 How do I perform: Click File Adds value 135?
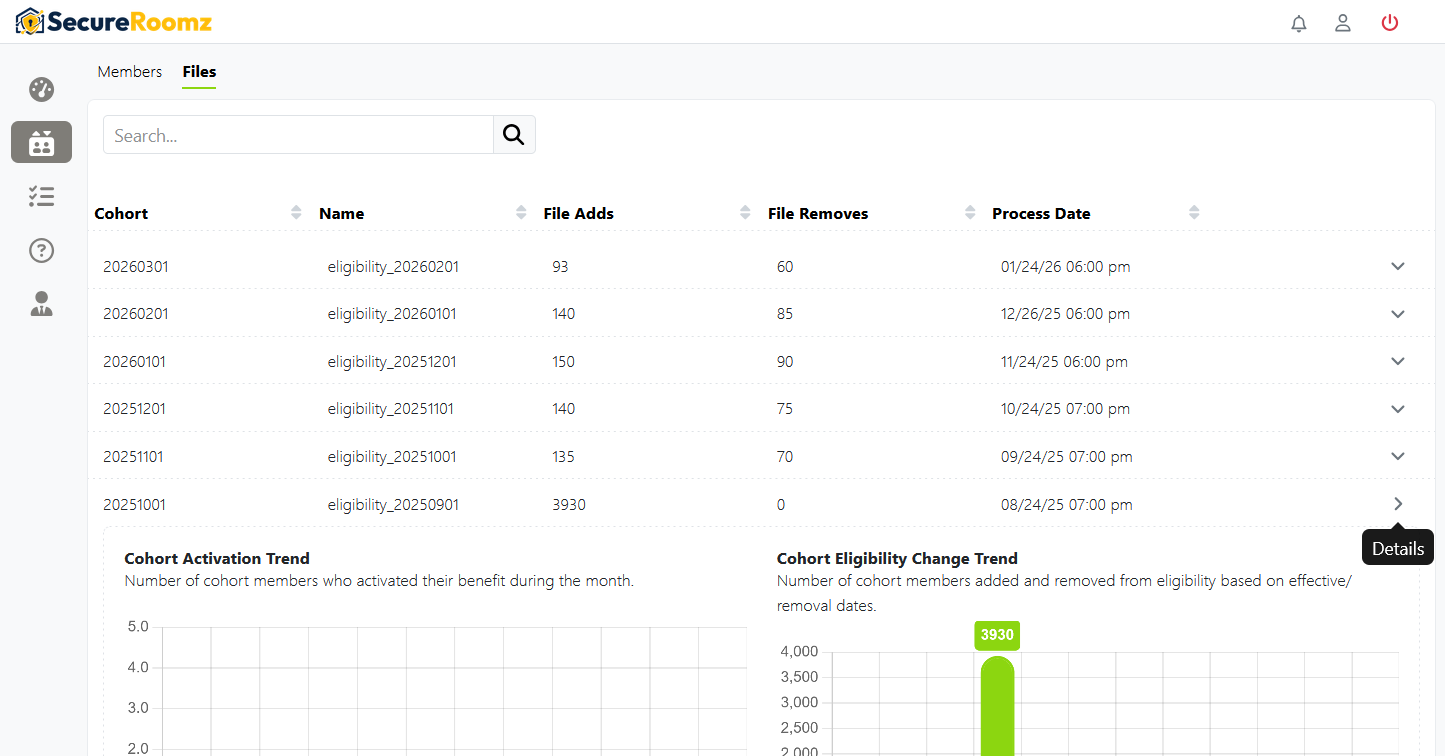(563, 457)
